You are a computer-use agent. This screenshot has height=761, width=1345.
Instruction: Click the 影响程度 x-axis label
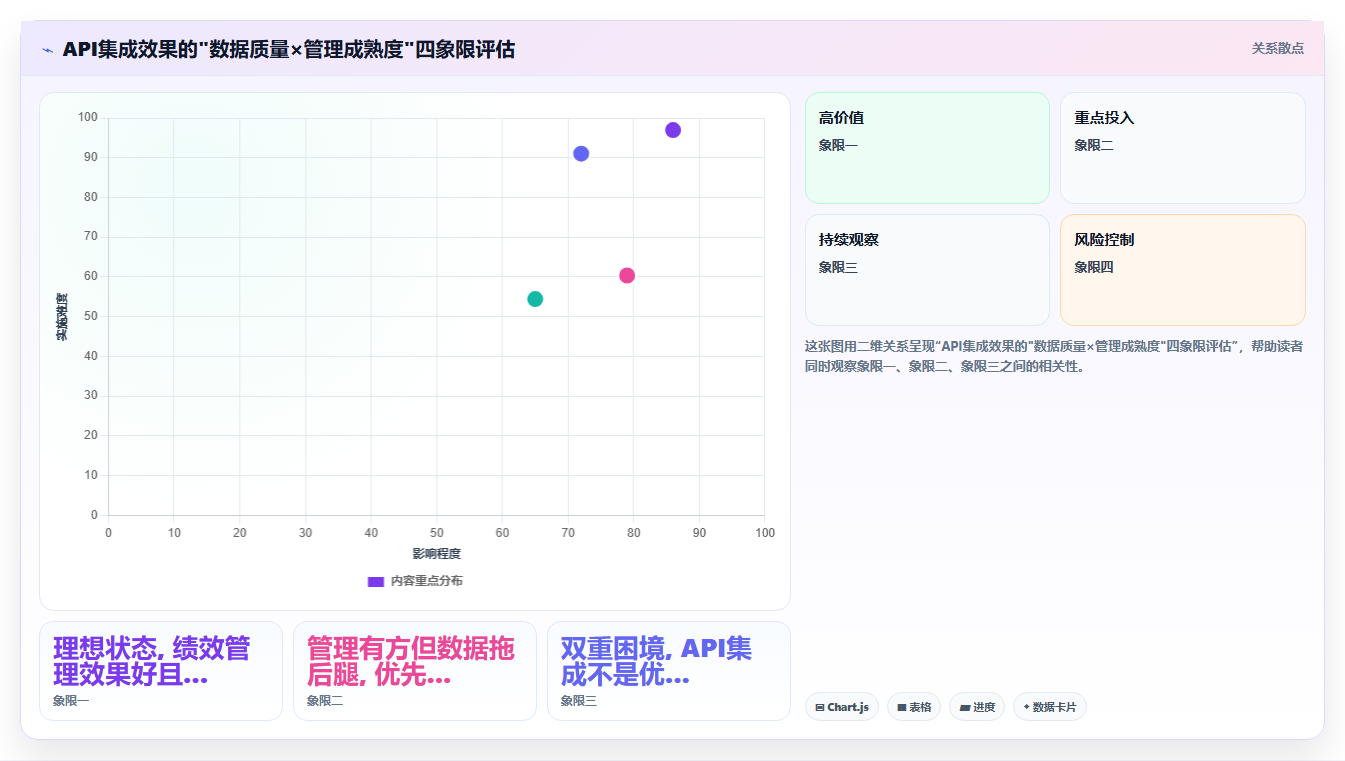click(x=436, y=554)
